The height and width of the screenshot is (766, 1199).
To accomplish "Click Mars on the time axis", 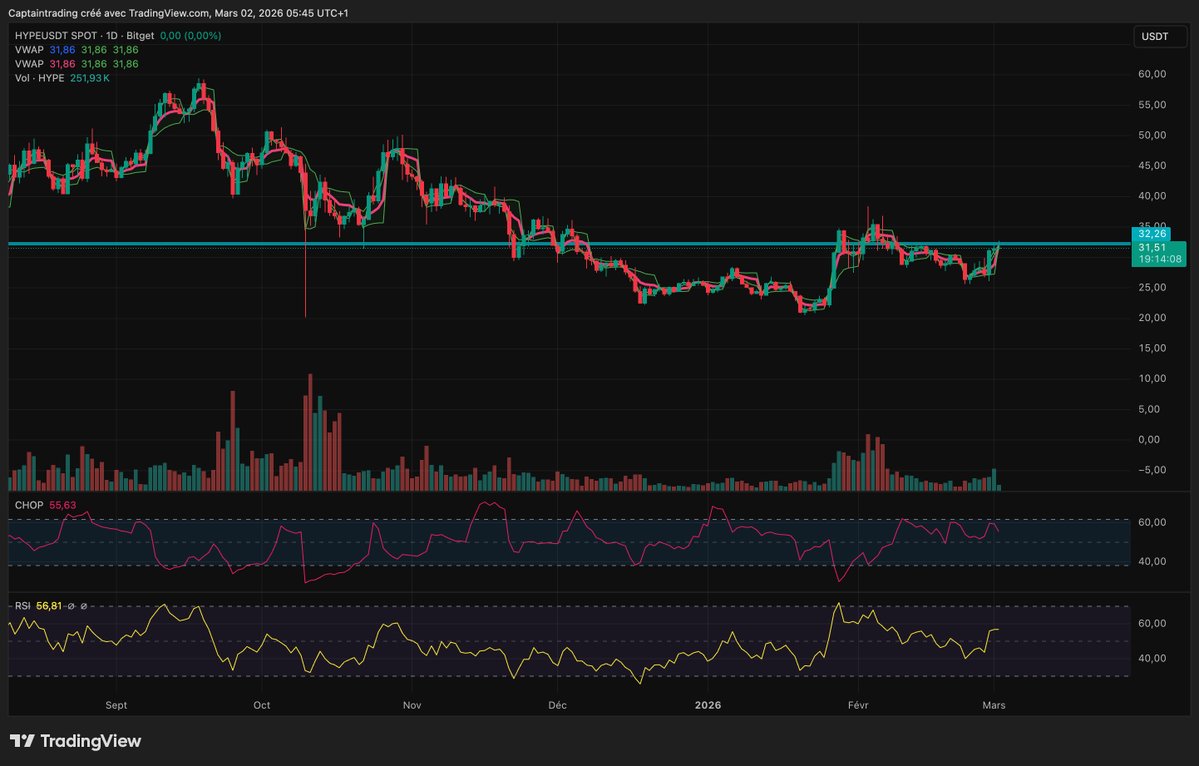I will 993,705.
